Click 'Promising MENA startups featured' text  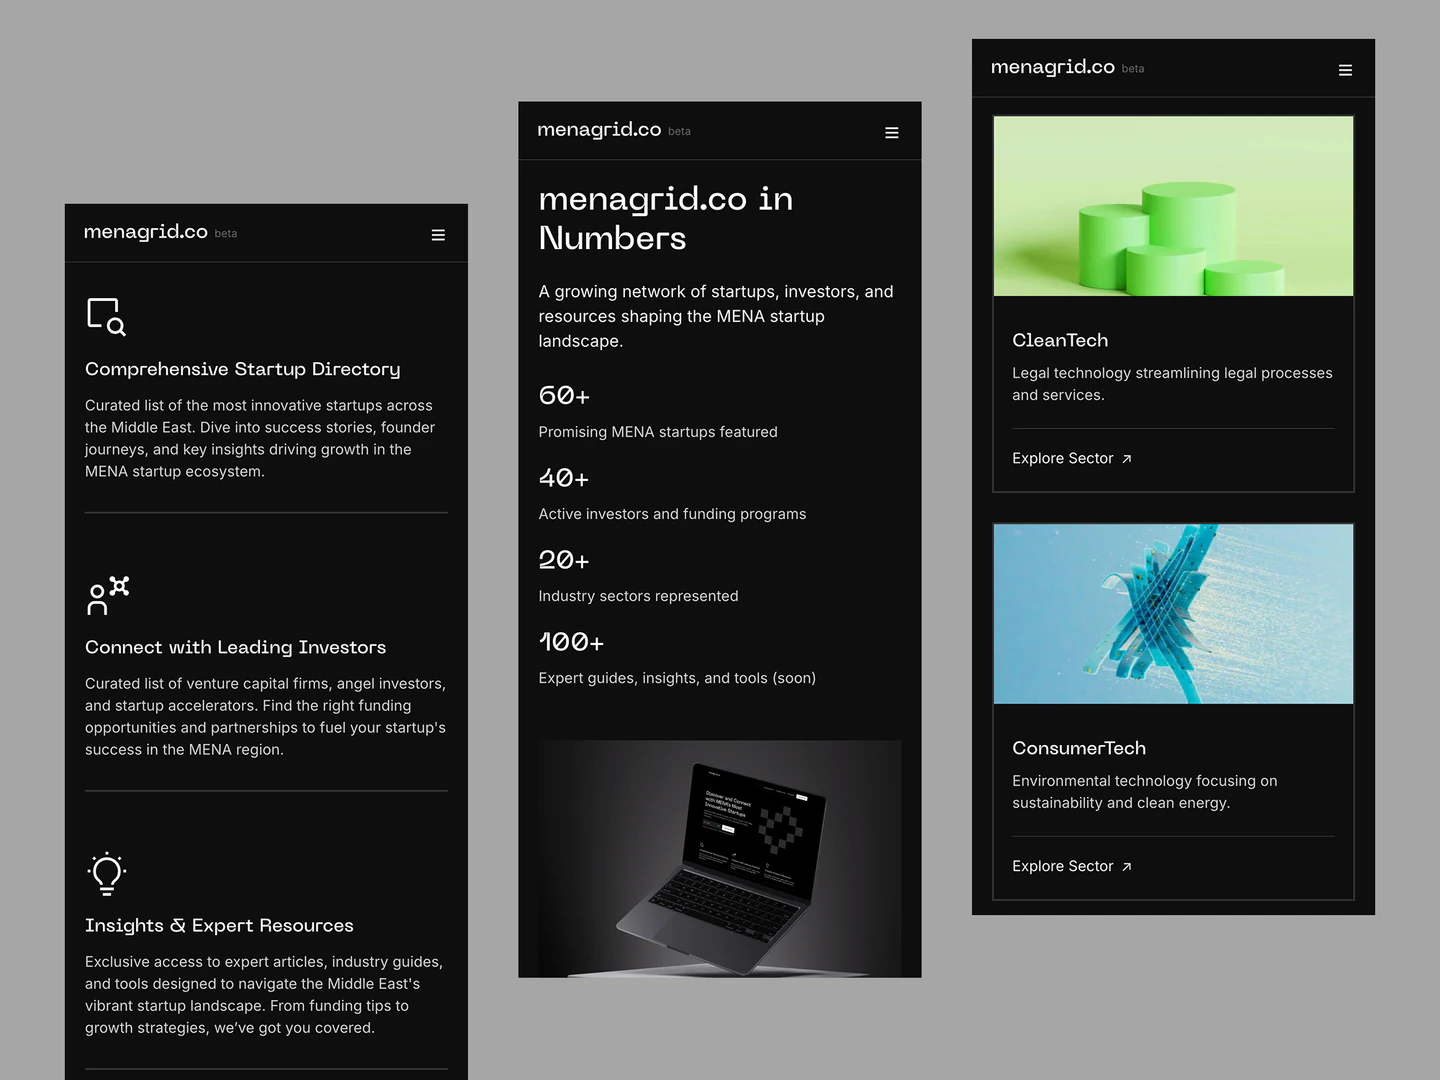point(658,432)
